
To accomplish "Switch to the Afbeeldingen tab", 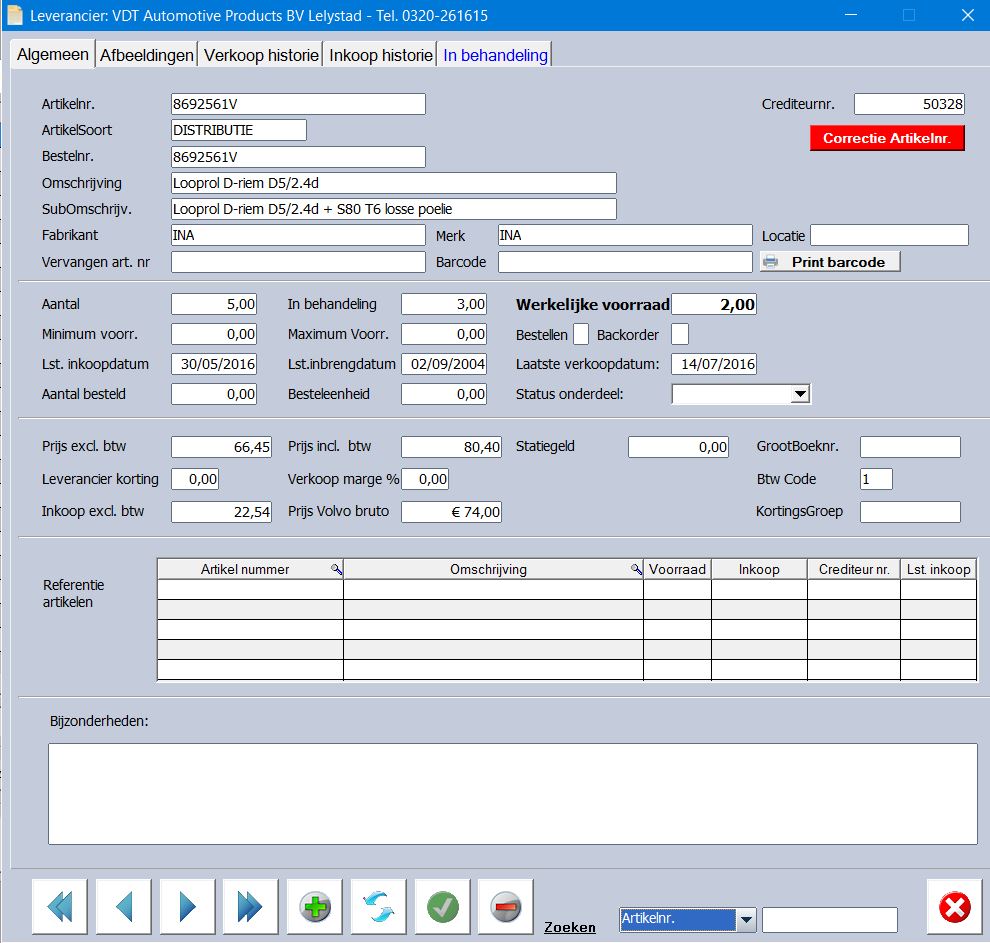I will coord(146,55).
